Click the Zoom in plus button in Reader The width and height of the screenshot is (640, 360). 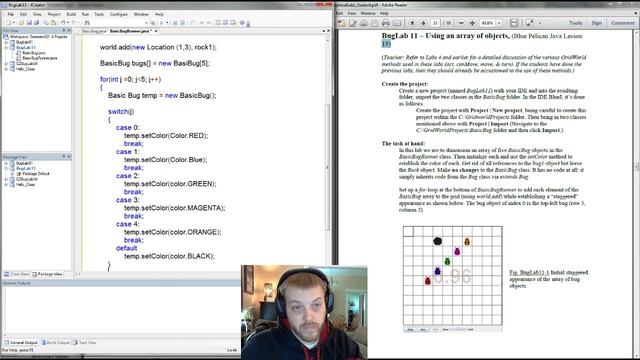473,23
